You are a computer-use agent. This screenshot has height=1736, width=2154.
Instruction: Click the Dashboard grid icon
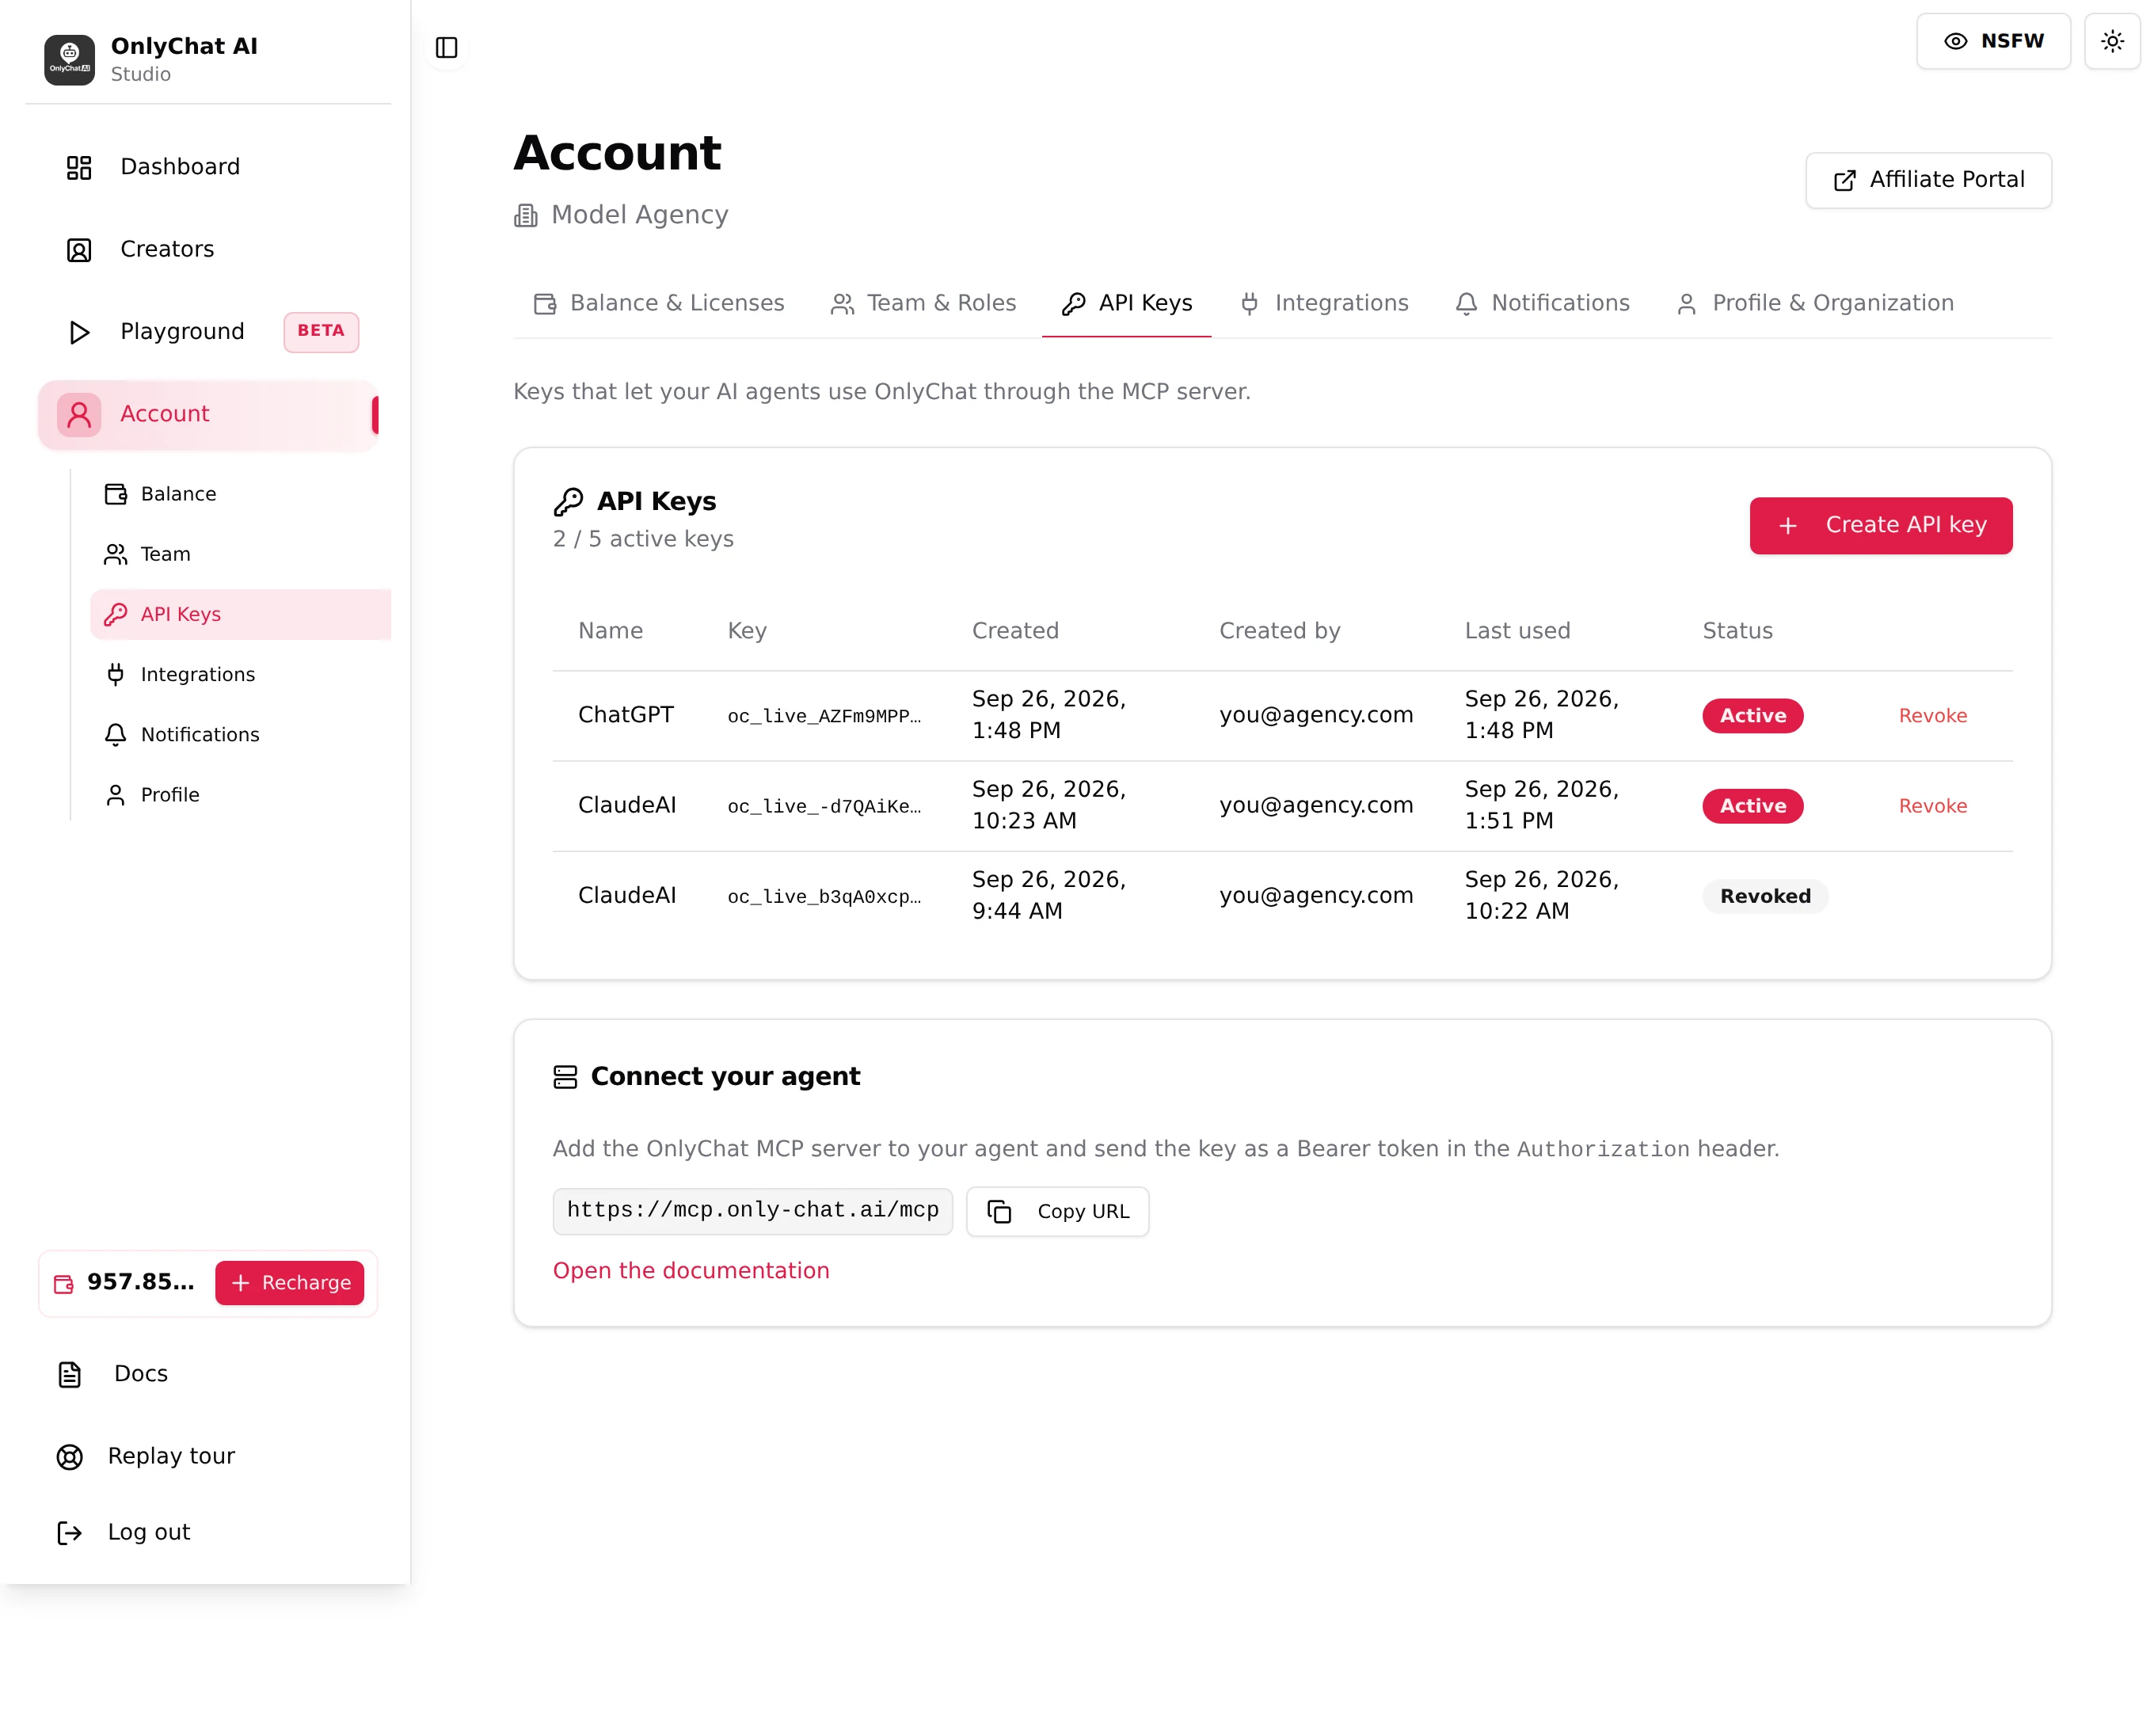79,167
